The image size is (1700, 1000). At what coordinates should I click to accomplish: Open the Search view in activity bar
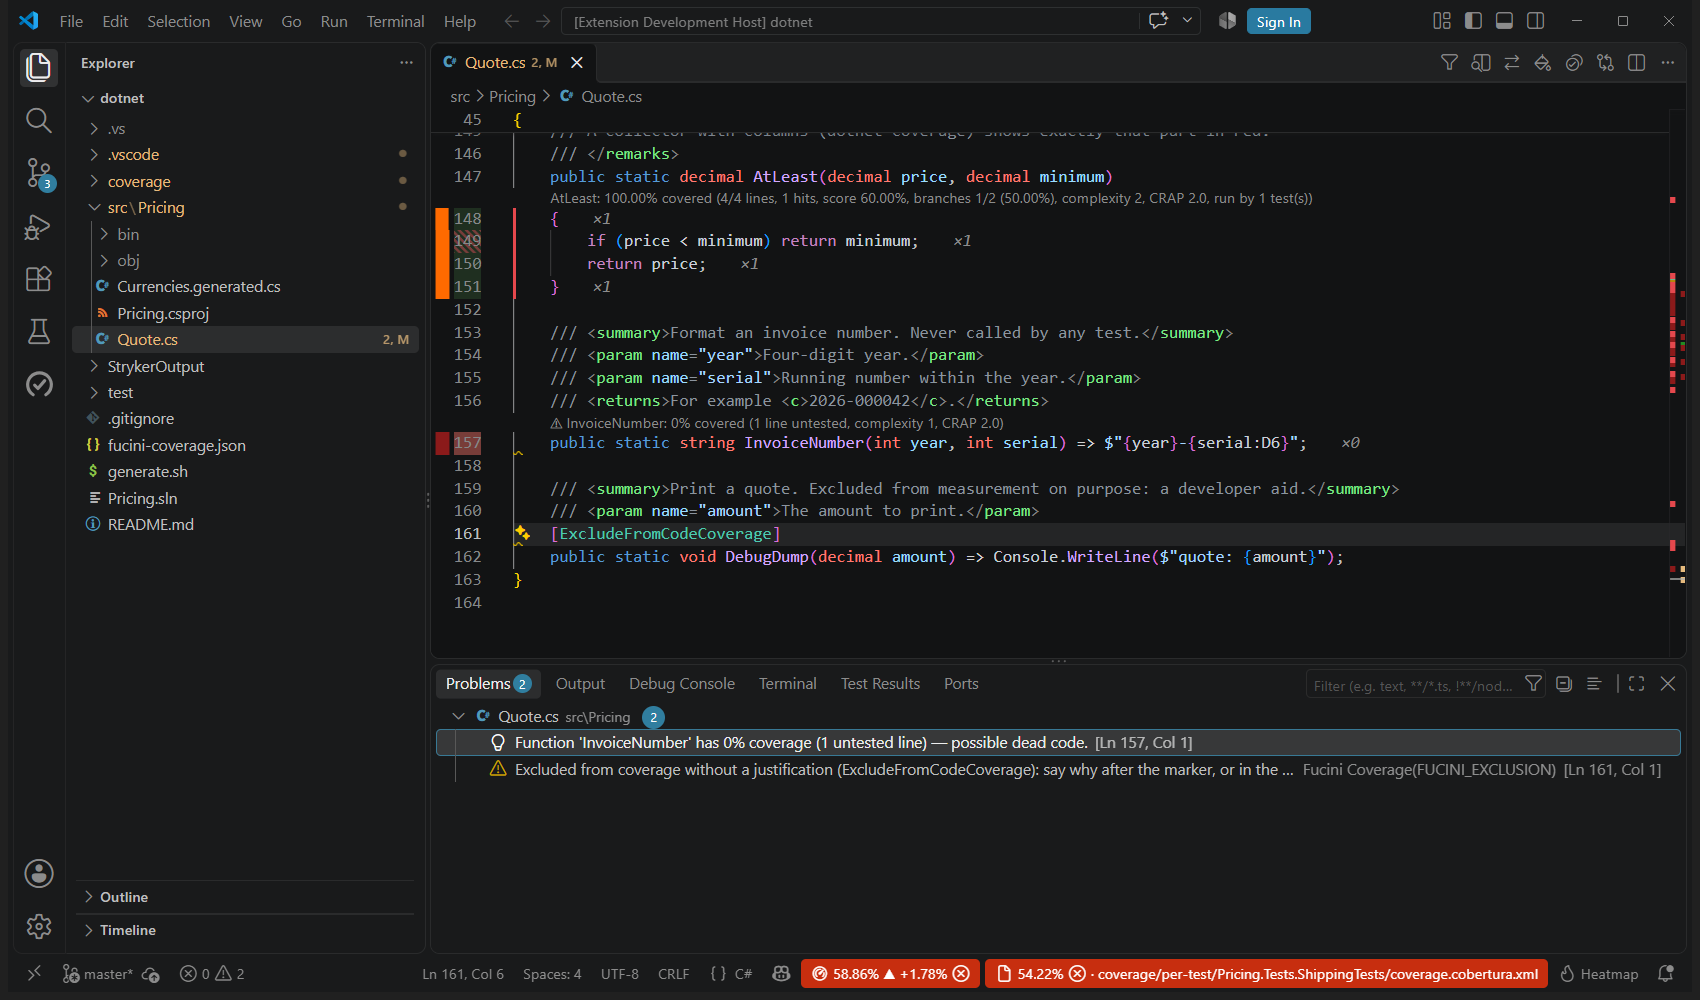point(38,121)
